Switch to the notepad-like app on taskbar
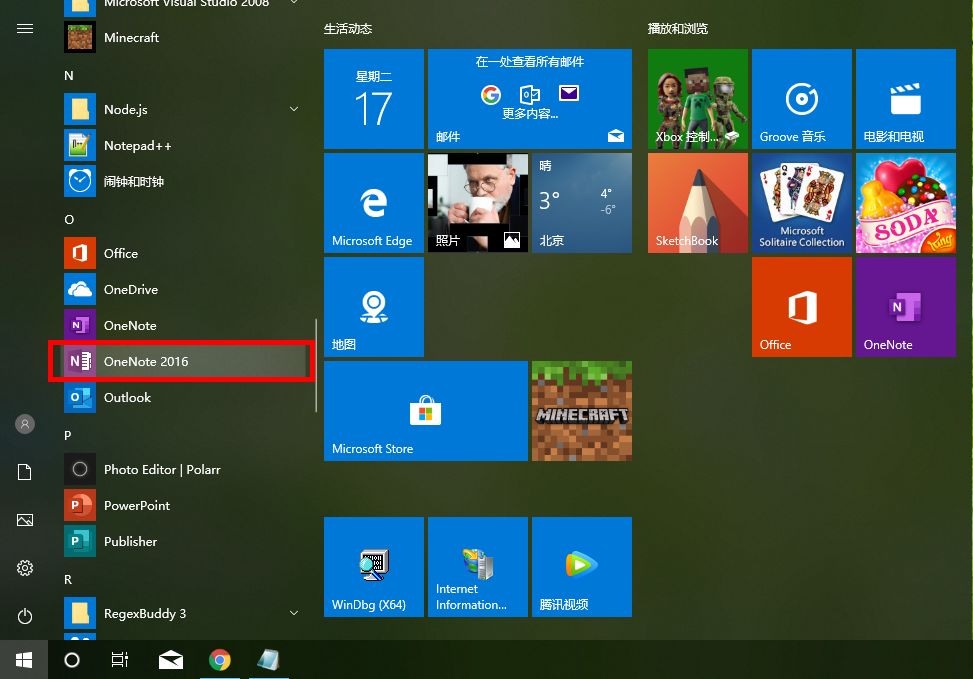Screen dimensions: 973x679 (268, 660)
